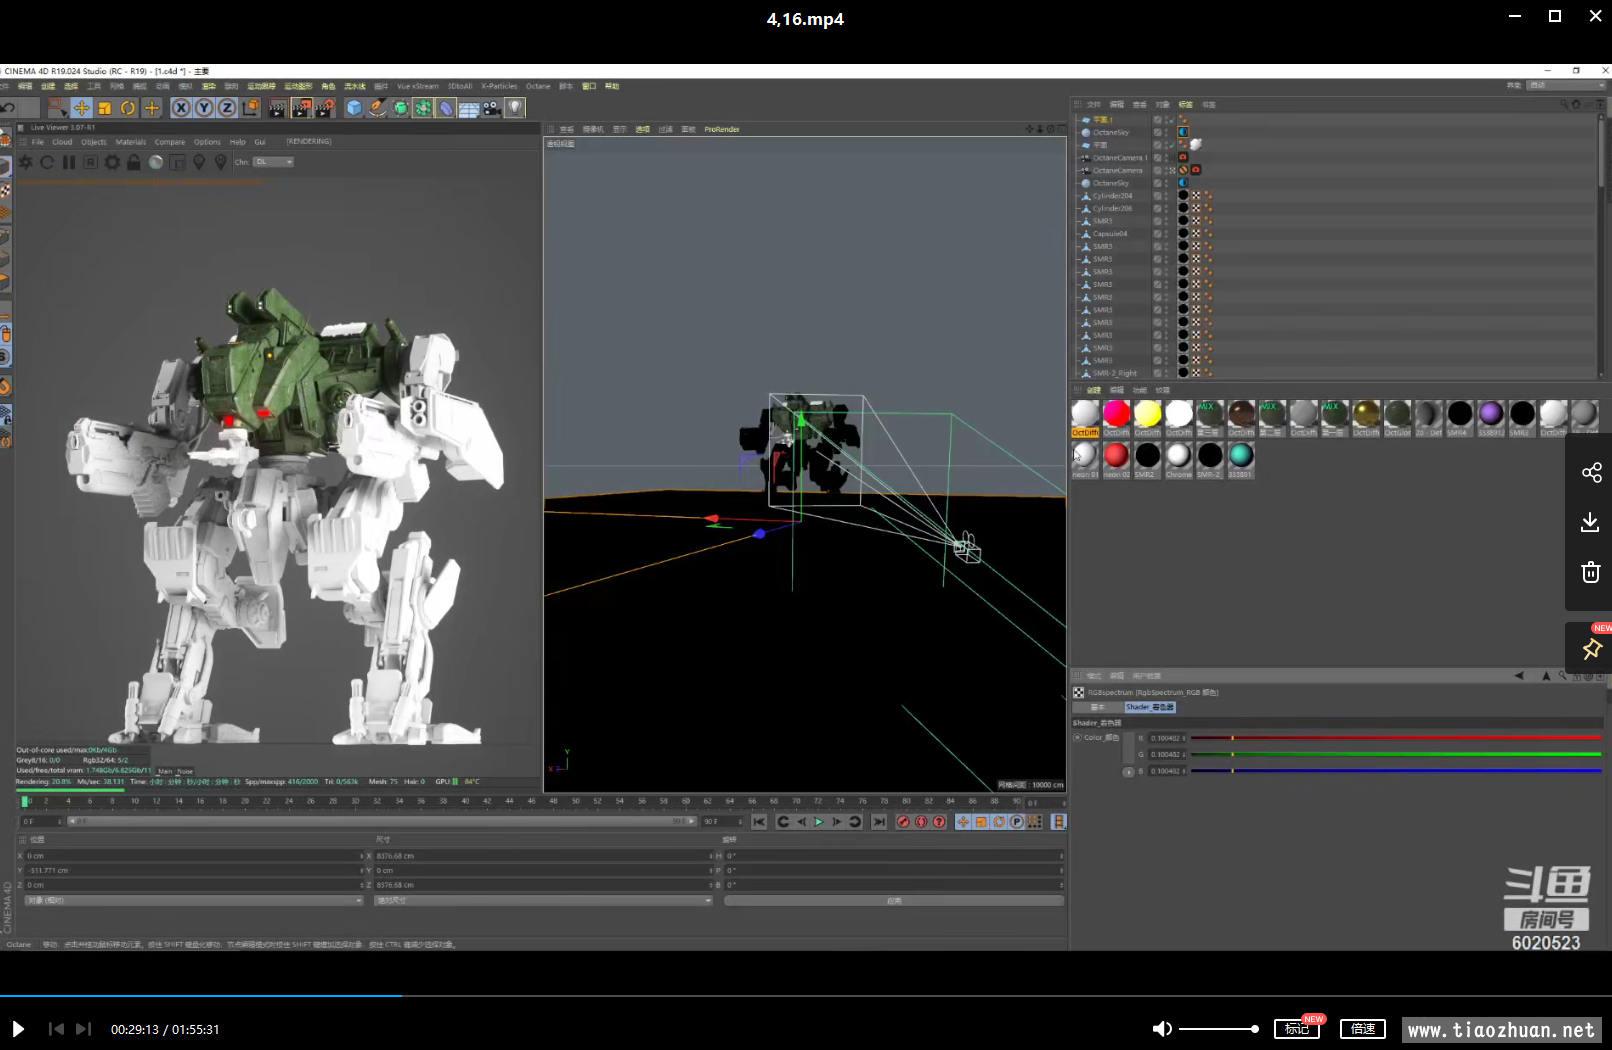
Task: Click the red R color slider
Action: point(1396,738)
